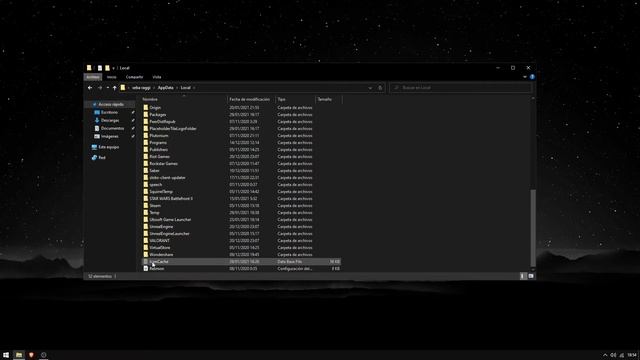Screen dimensions: 640x360
Task: Click the address bar folder icon
Action: [122, 87]
